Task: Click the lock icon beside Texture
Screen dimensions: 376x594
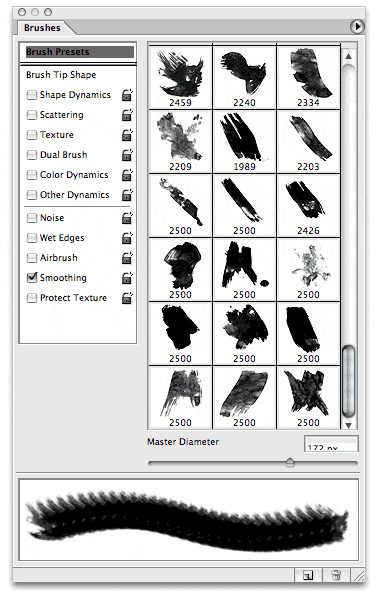Action: click(127, 135)
